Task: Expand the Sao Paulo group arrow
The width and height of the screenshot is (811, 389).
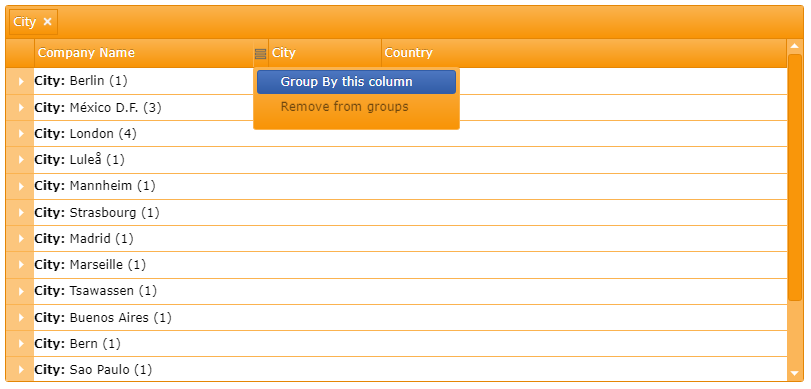Action: [x=21, y=370]
